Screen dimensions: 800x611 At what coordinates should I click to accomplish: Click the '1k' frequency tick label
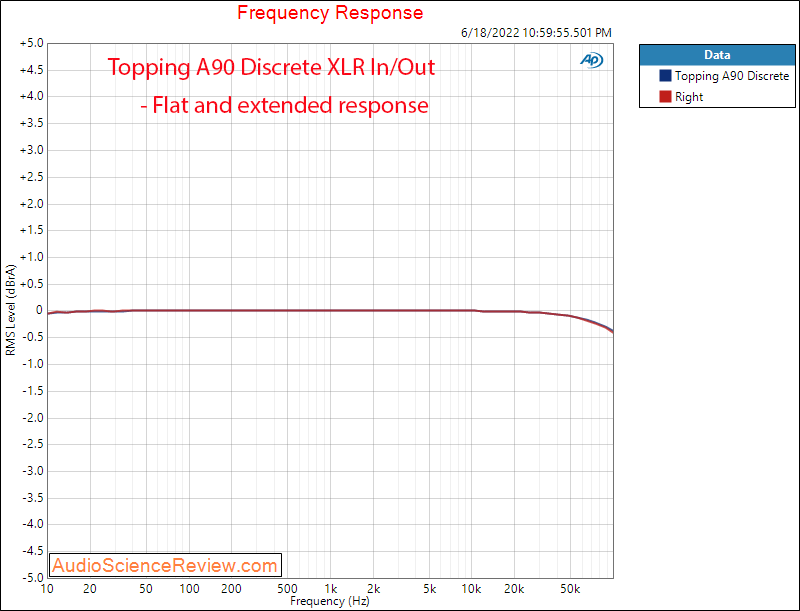click(x=331, y=589)
